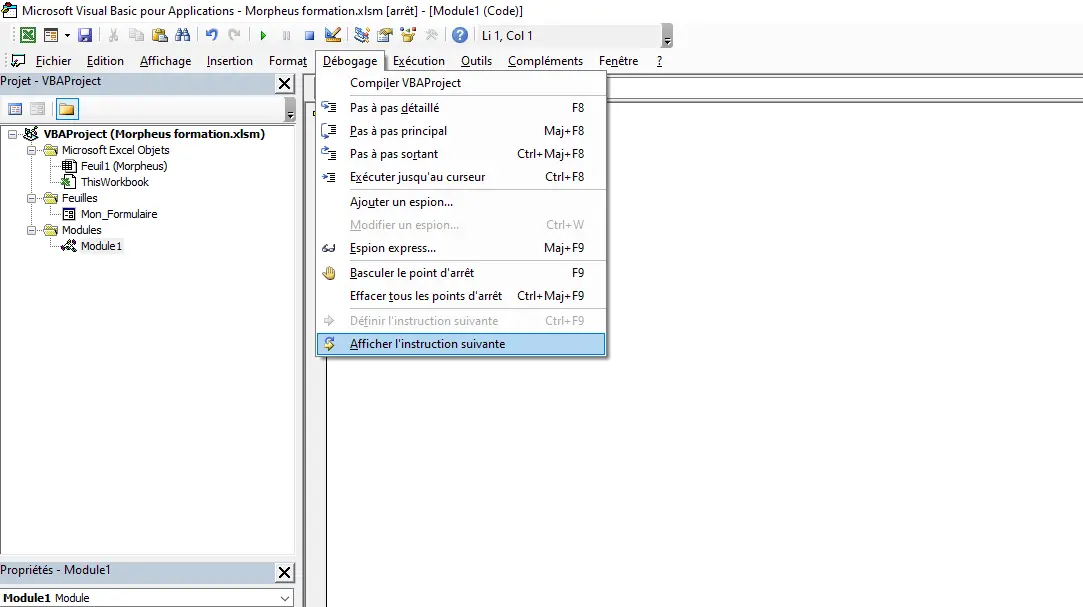Click the Paste clipboard icon
Viewport: 1083px width, 607px height.
click(160, 35)
